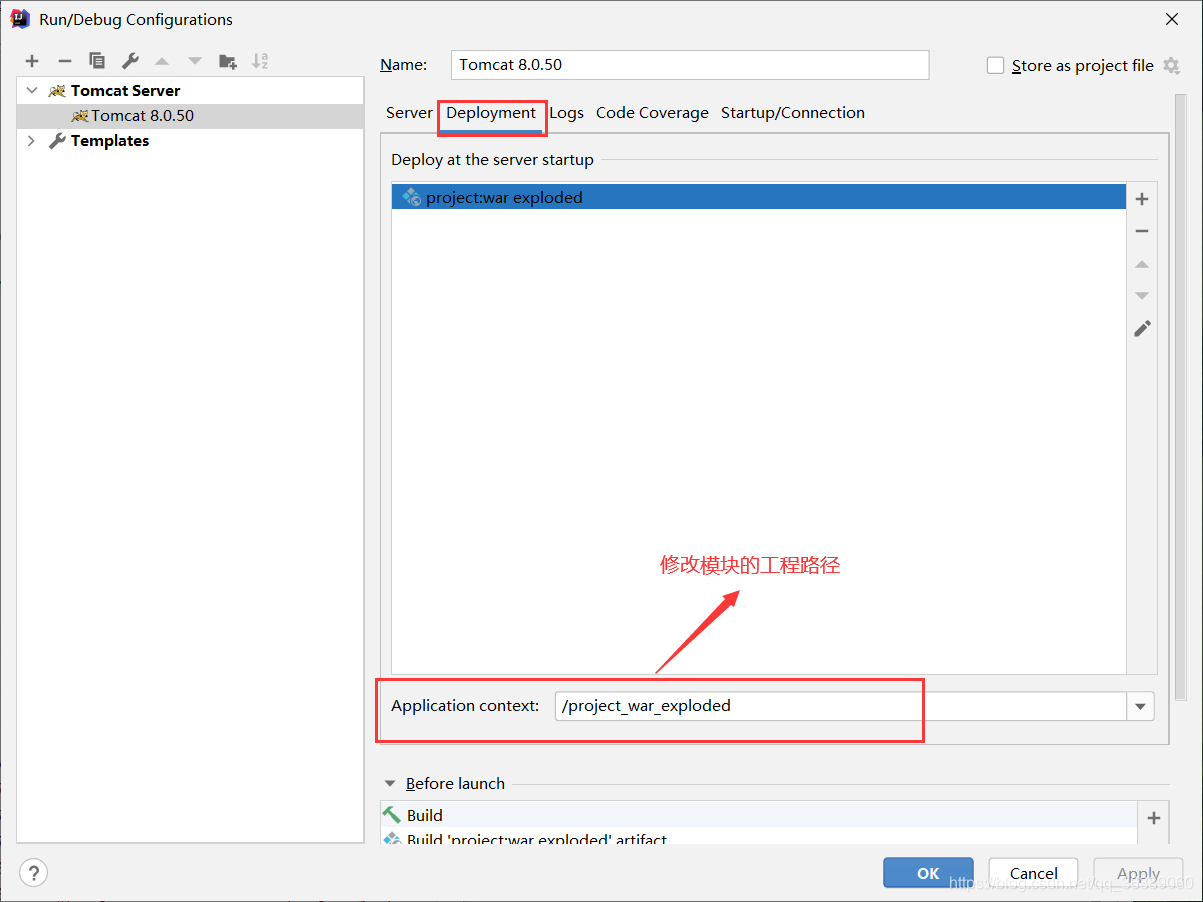
Task: Move deployment artifact down
Action: point(1142,296)
